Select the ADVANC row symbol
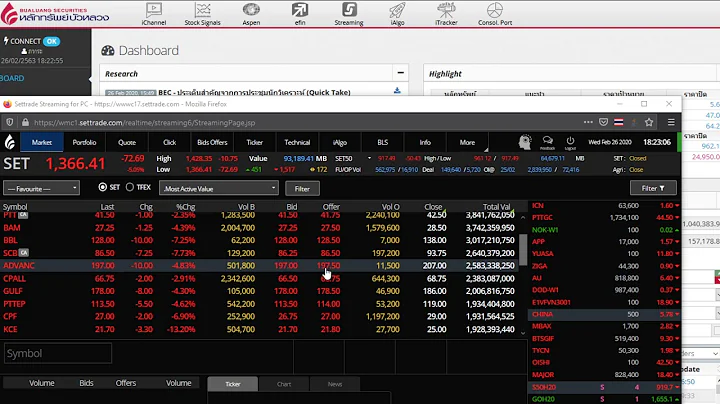Image resolution: width=720 pixels, height=404 pixels. tap(19, 265)
